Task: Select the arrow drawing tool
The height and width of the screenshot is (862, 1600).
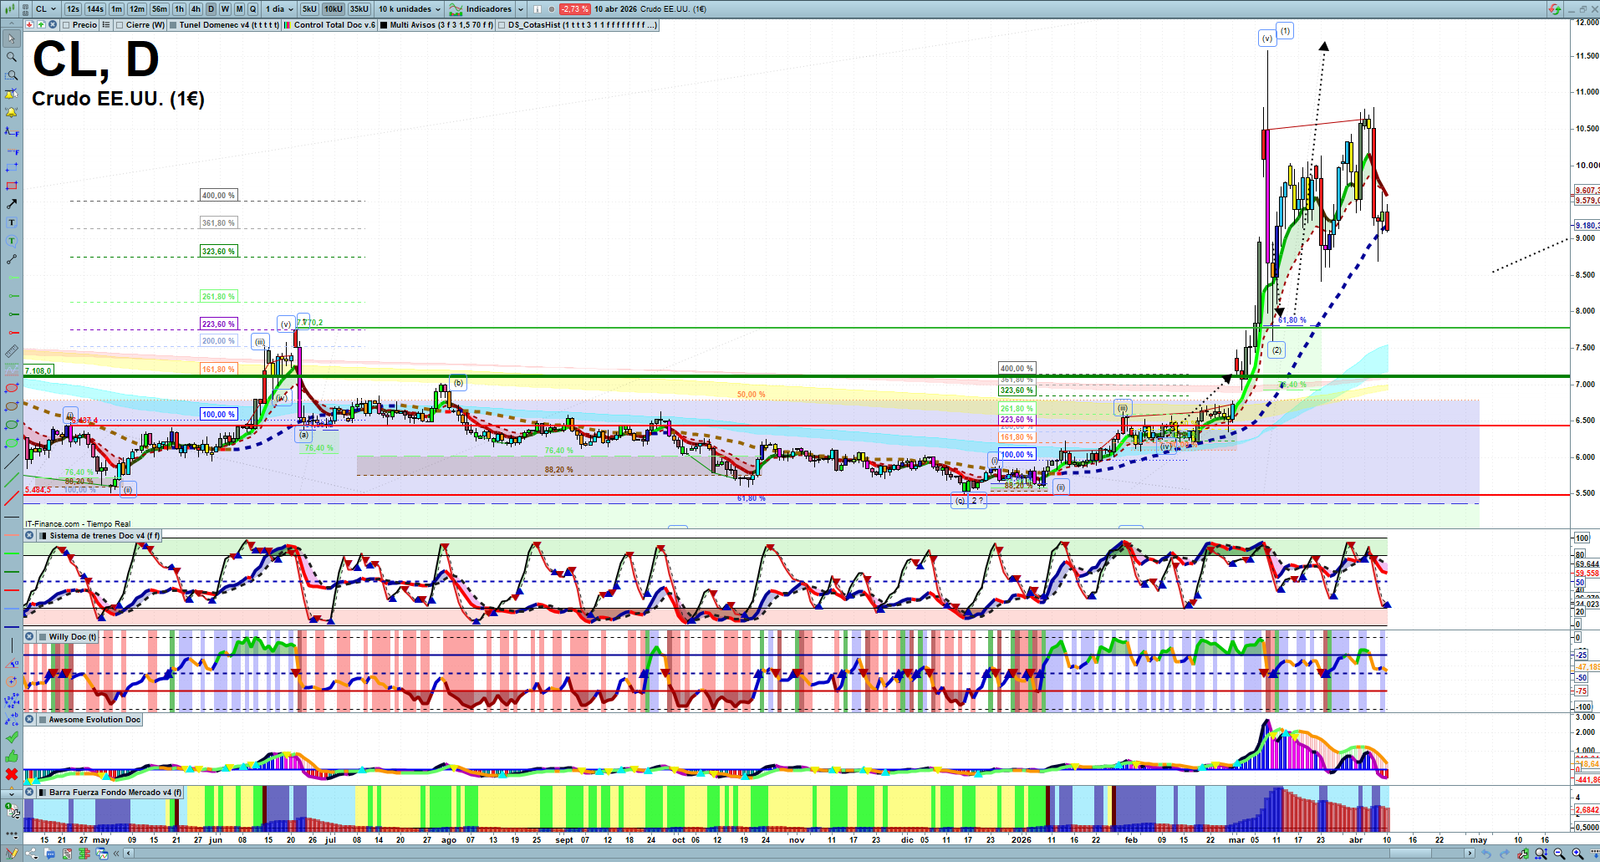Action: (11, 204)
